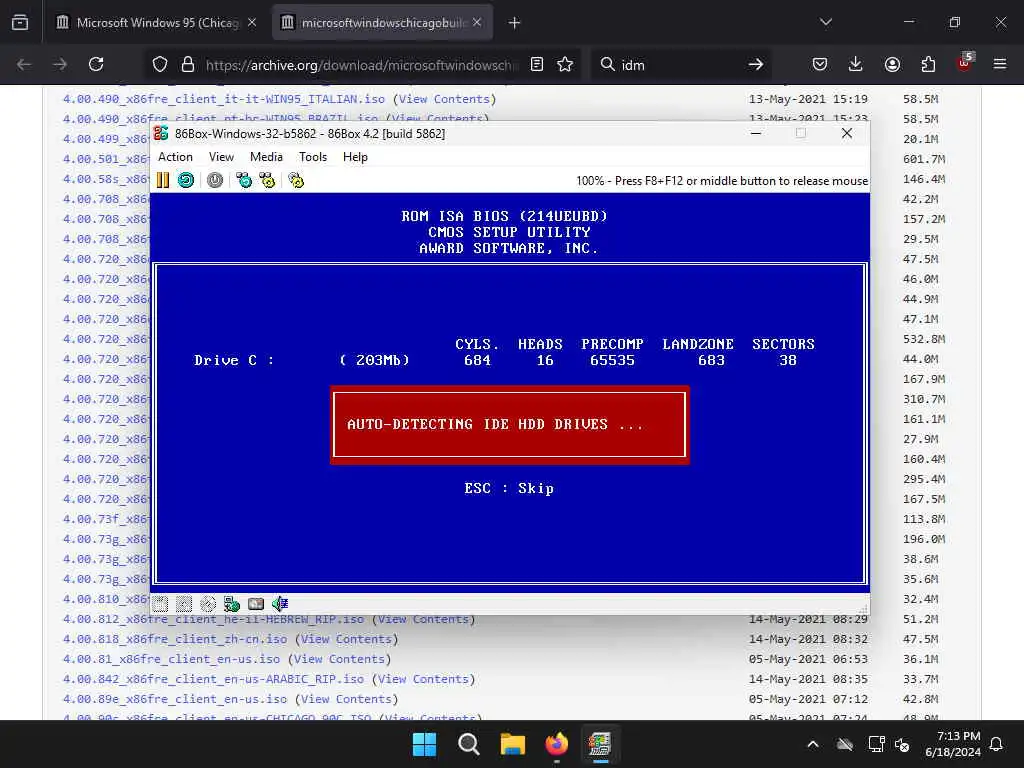
Task: Open the Firefox hamburger application menu
Action: pos(1000,64)
